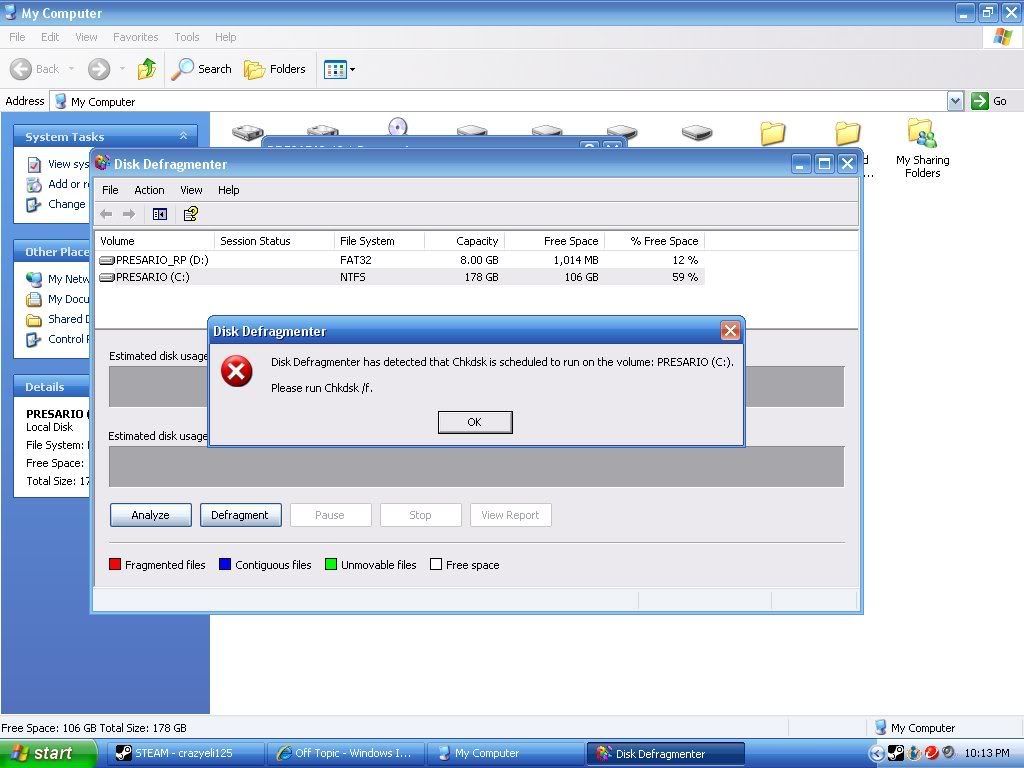Open My Computer Tools menu
This screenshot has height=768, width=1024.
187,37
